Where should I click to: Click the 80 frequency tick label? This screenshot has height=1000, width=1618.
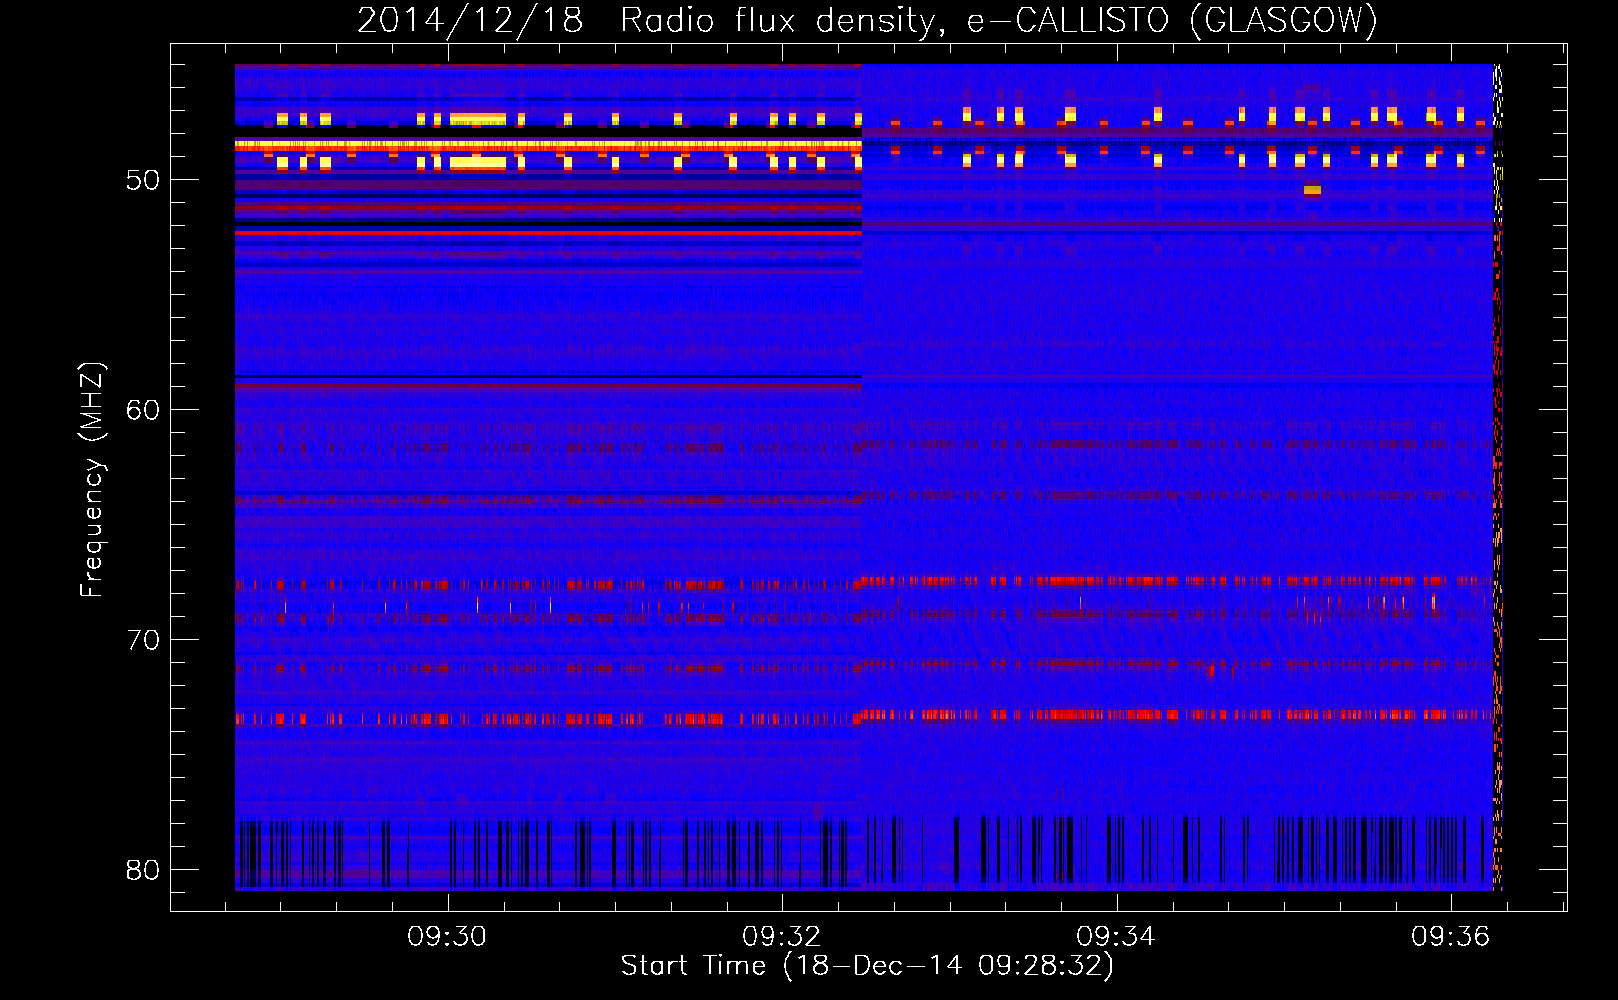point(143,870)
